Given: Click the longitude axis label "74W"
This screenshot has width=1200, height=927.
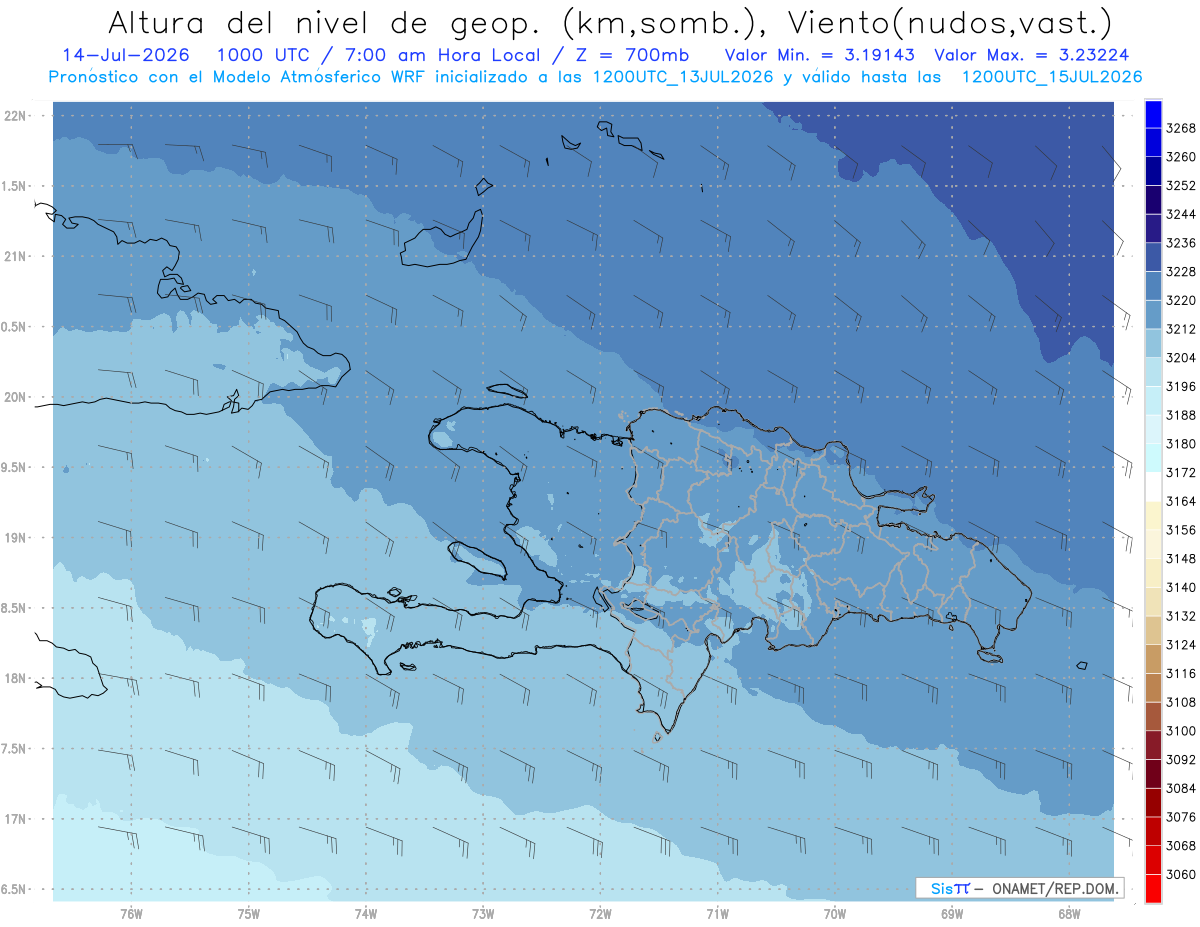Looking at the screenshot, I should tap(365, 913).
